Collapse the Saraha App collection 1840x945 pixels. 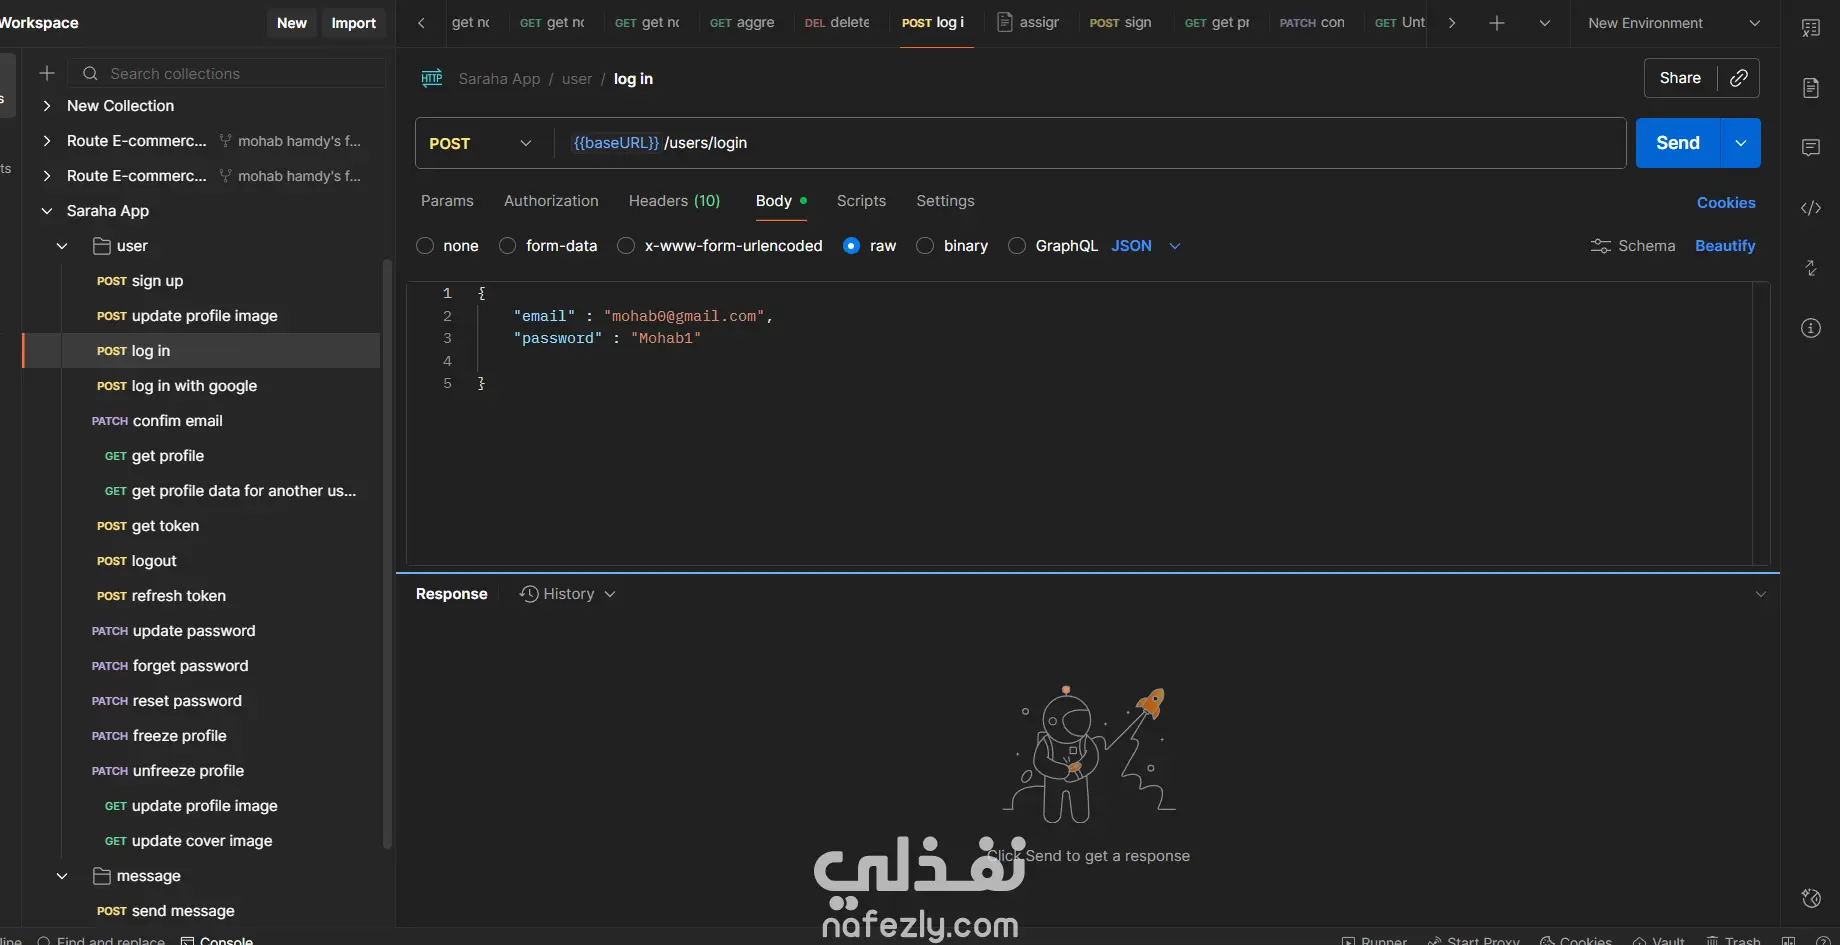(x=47, y=211)
